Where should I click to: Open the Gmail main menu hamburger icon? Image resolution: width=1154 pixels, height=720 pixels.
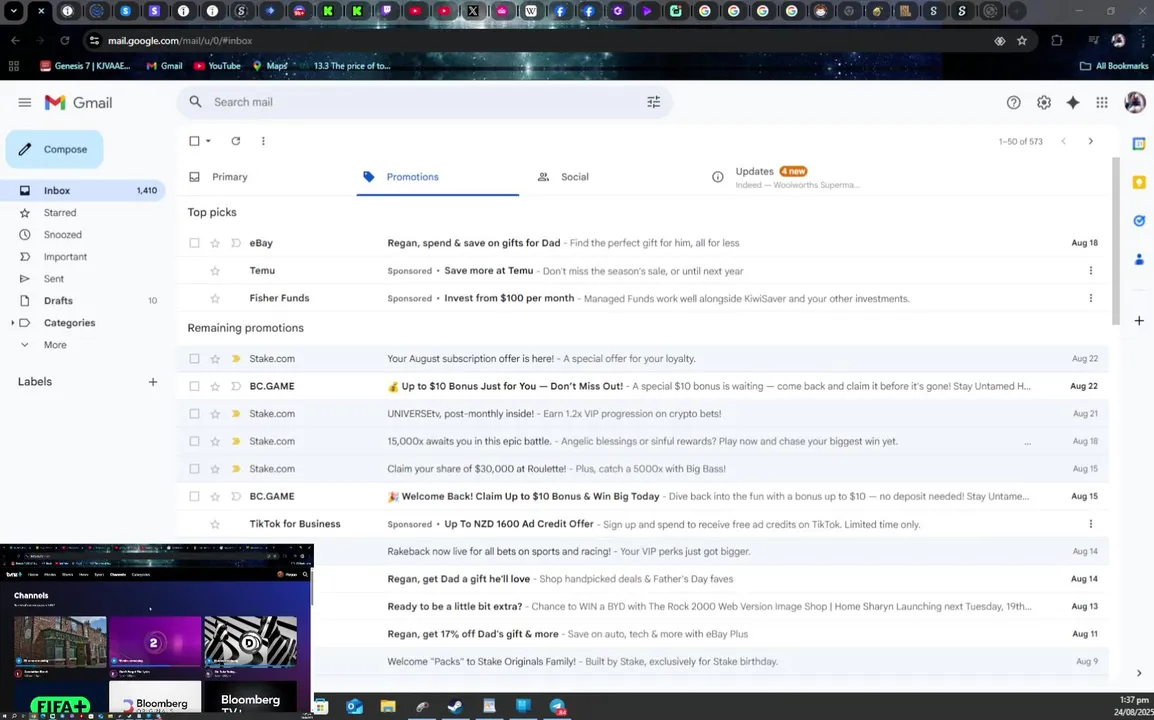point(24,102)
